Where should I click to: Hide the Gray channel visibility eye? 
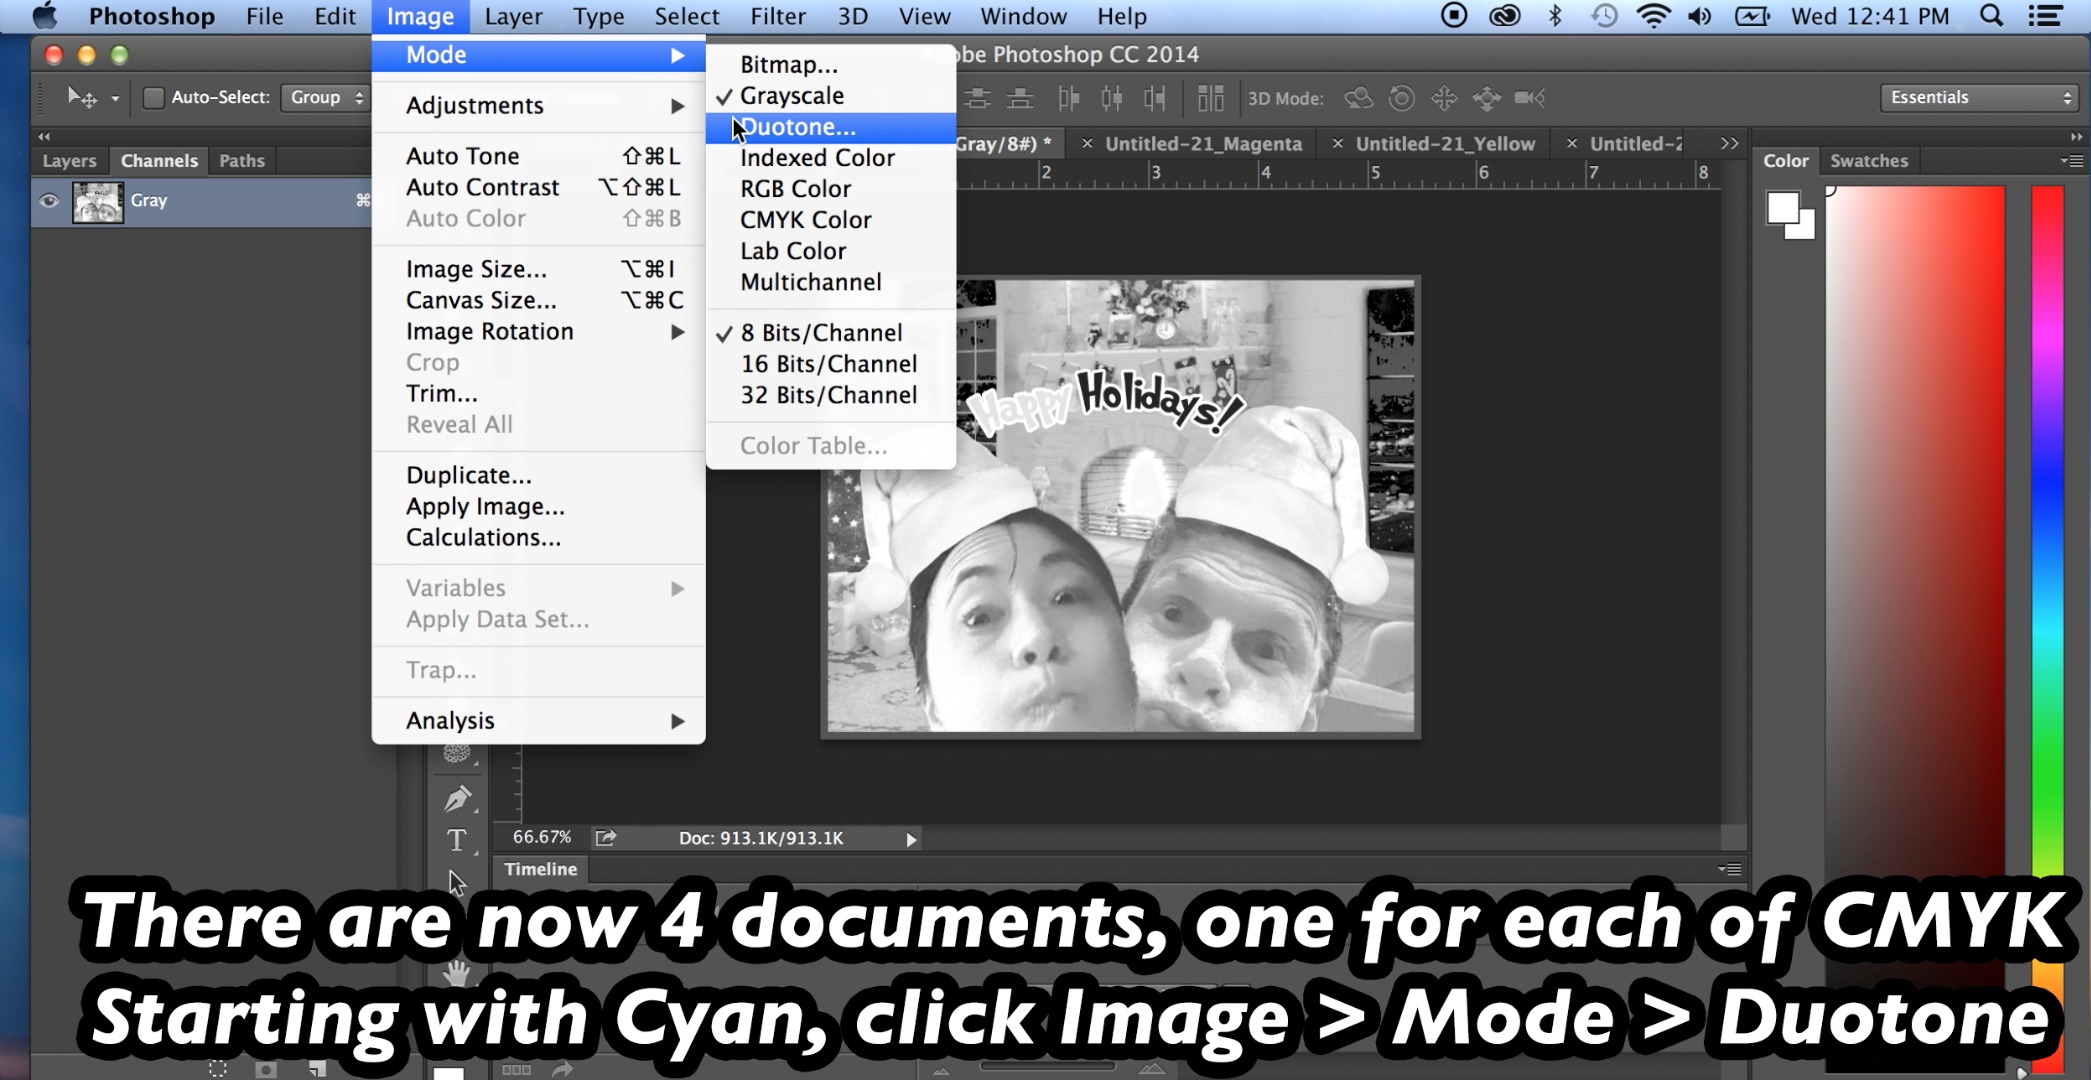(x=49, y=201)
